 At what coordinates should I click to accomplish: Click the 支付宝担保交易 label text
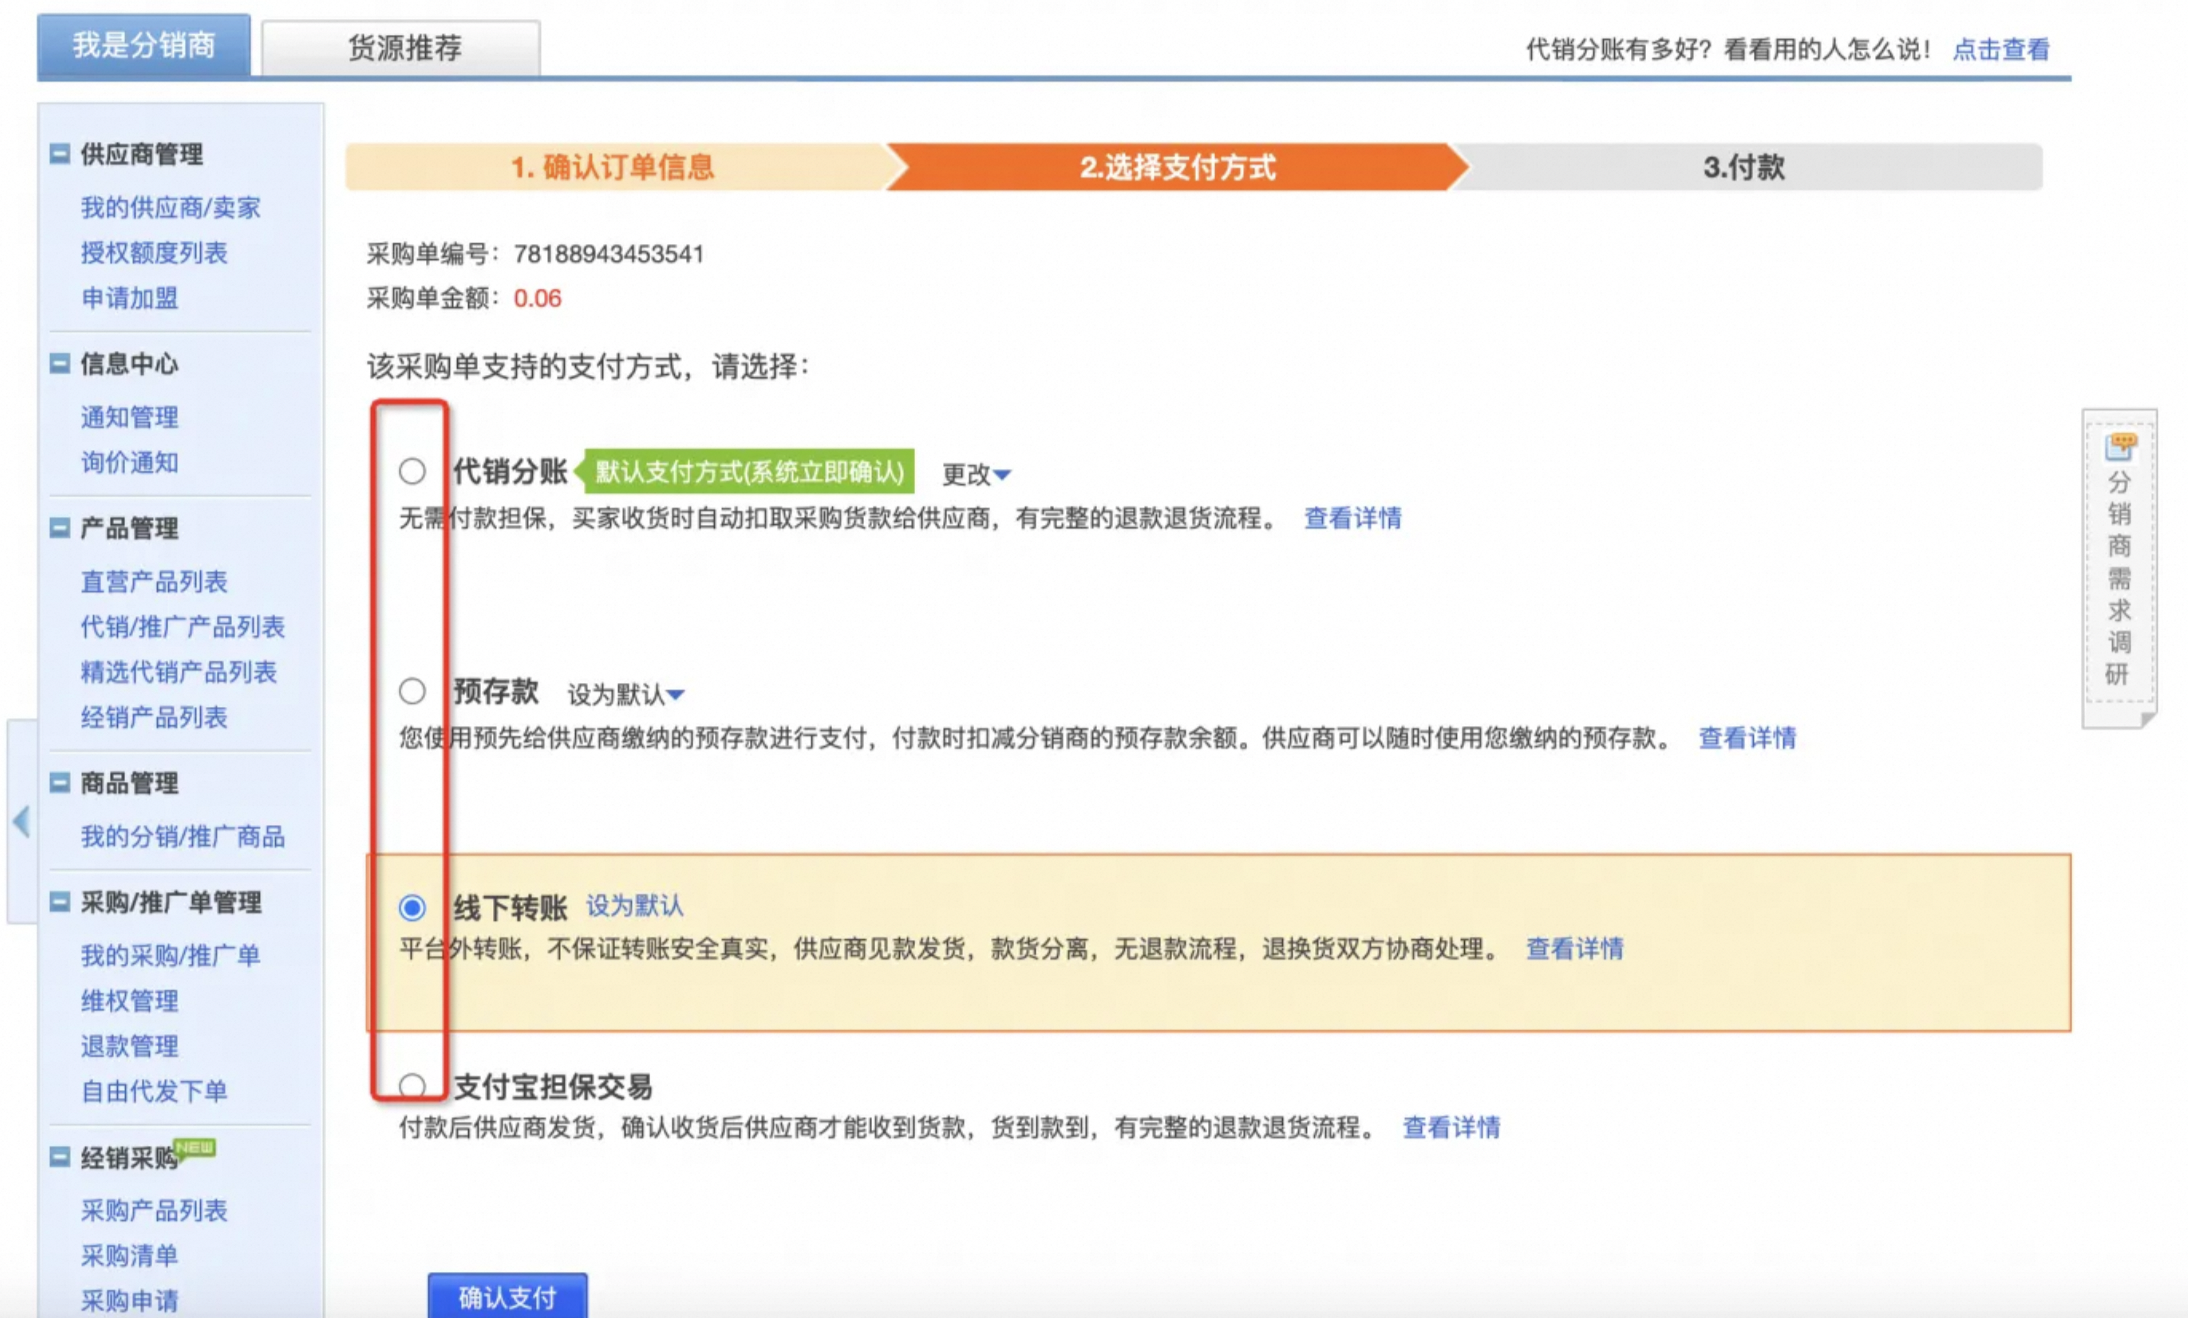tap(553, 1086)
